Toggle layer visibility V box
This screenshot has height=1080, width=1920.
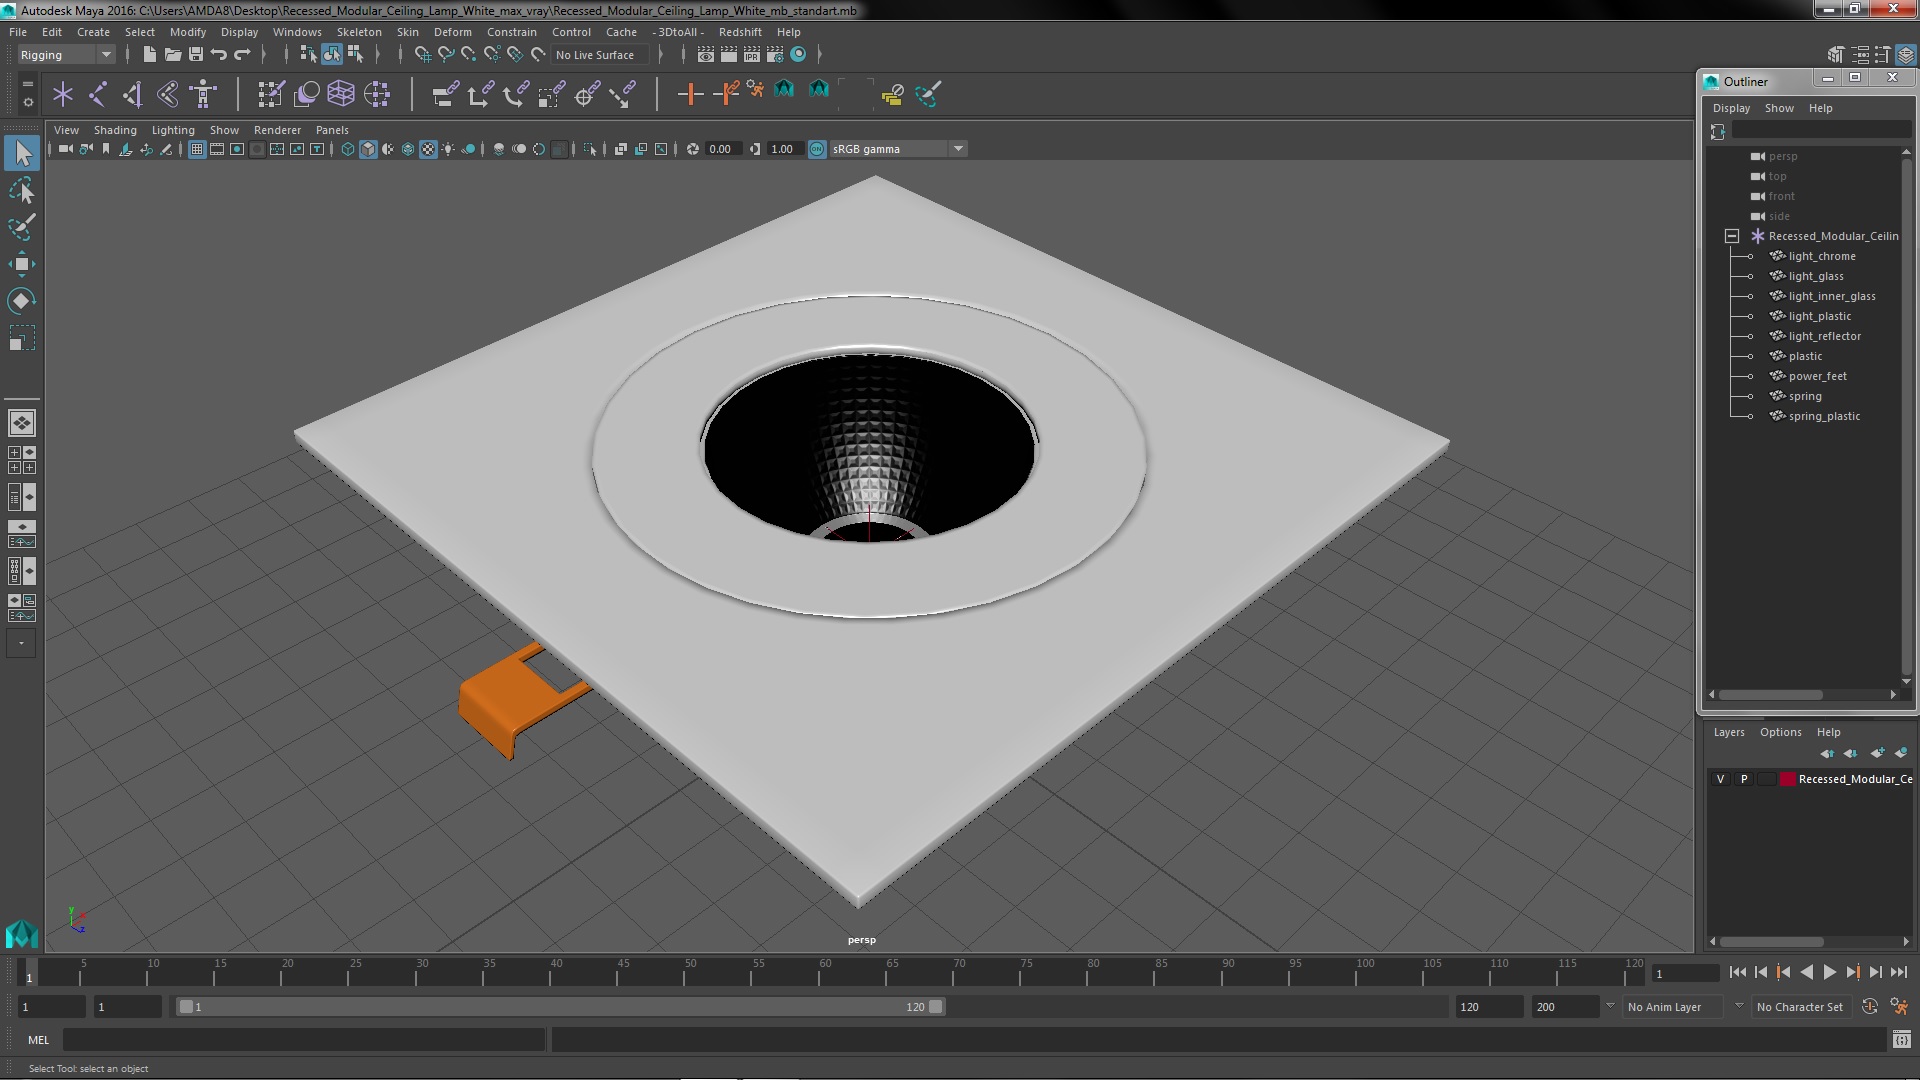point(1720,779)
